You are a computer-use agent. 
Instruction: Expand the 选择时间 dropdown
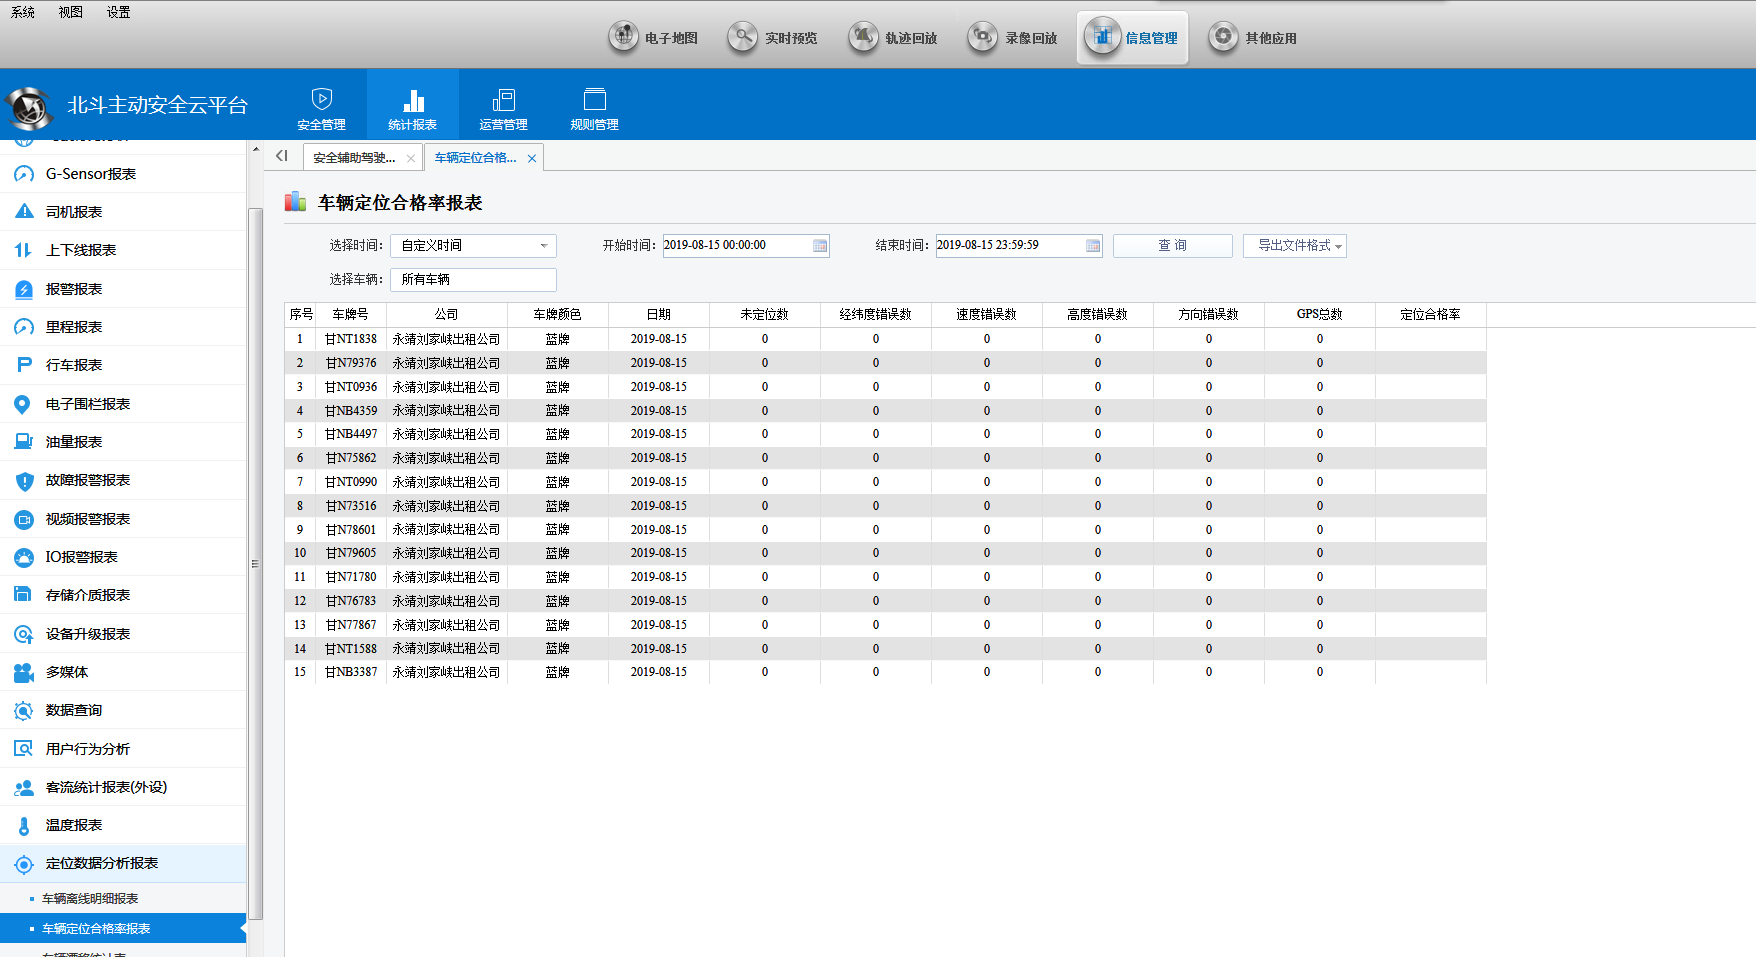pyautogui.click(x=543, y=246)
